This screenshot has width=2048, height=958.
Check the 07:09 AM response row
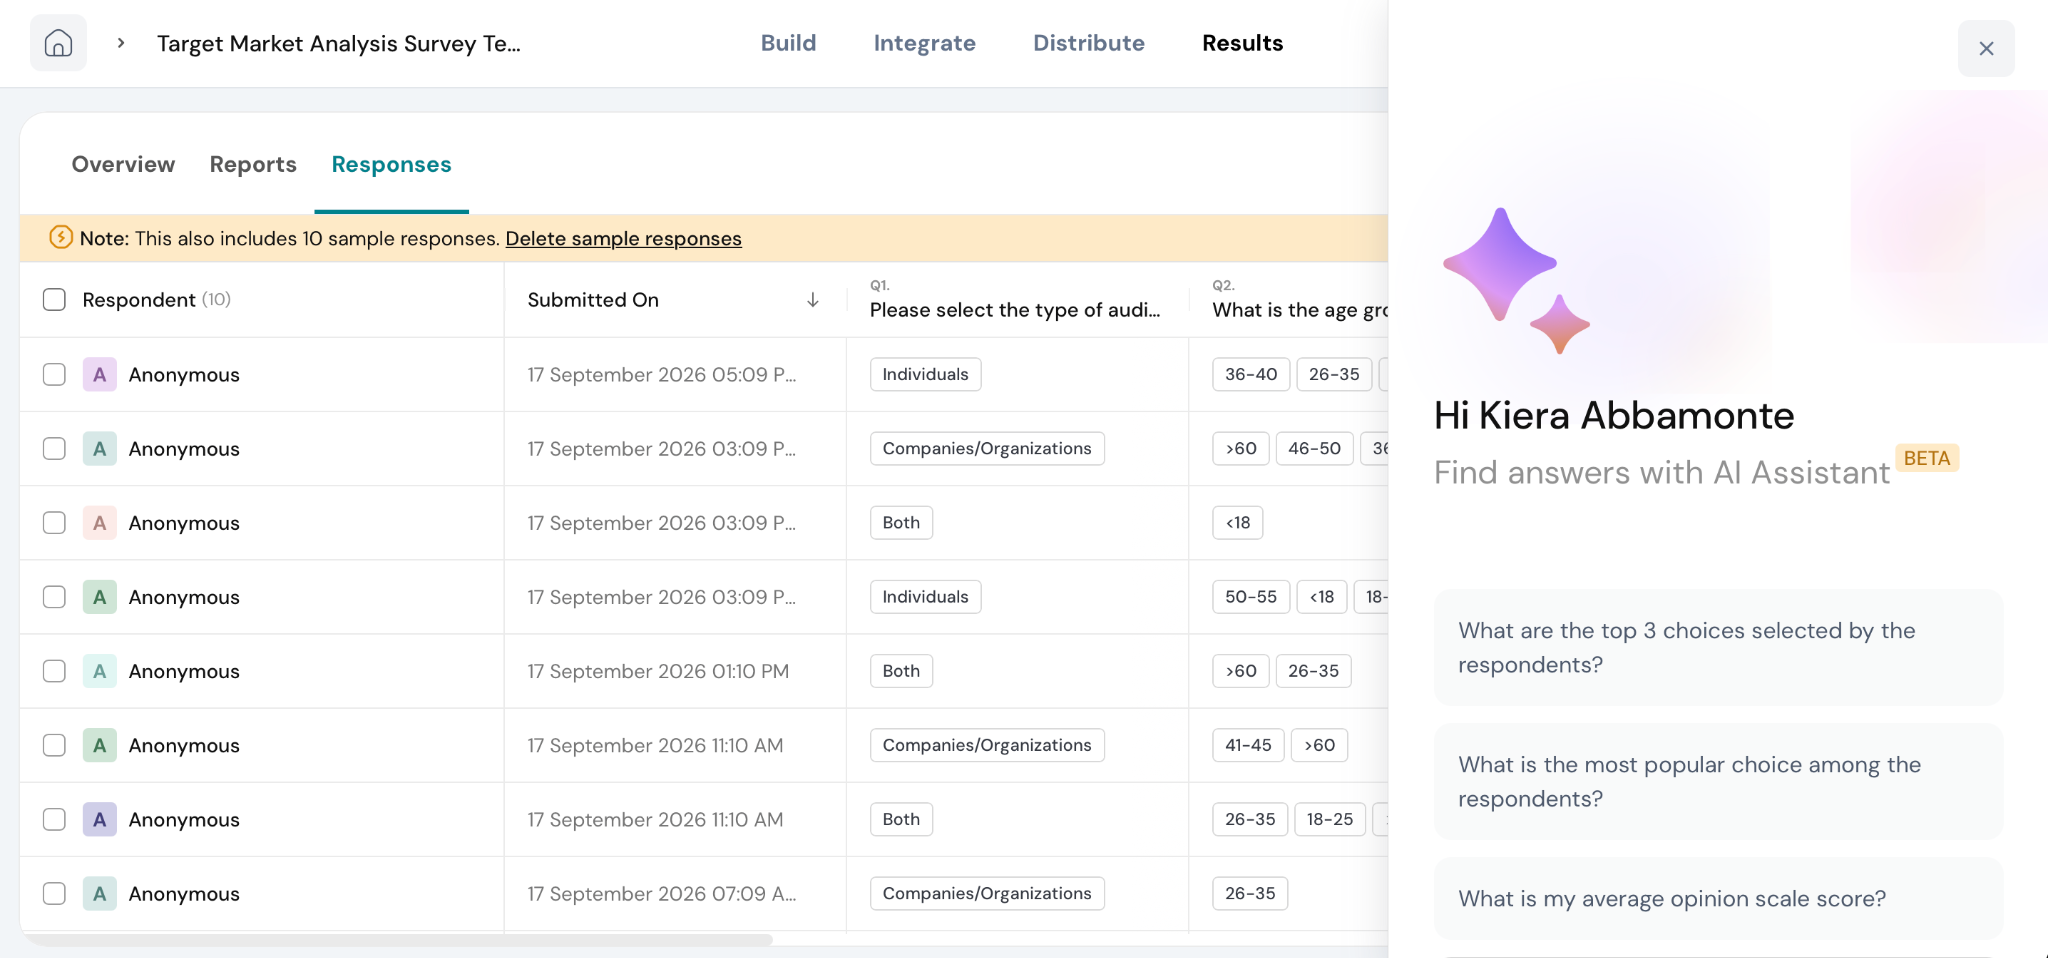(x=54, y=893)
